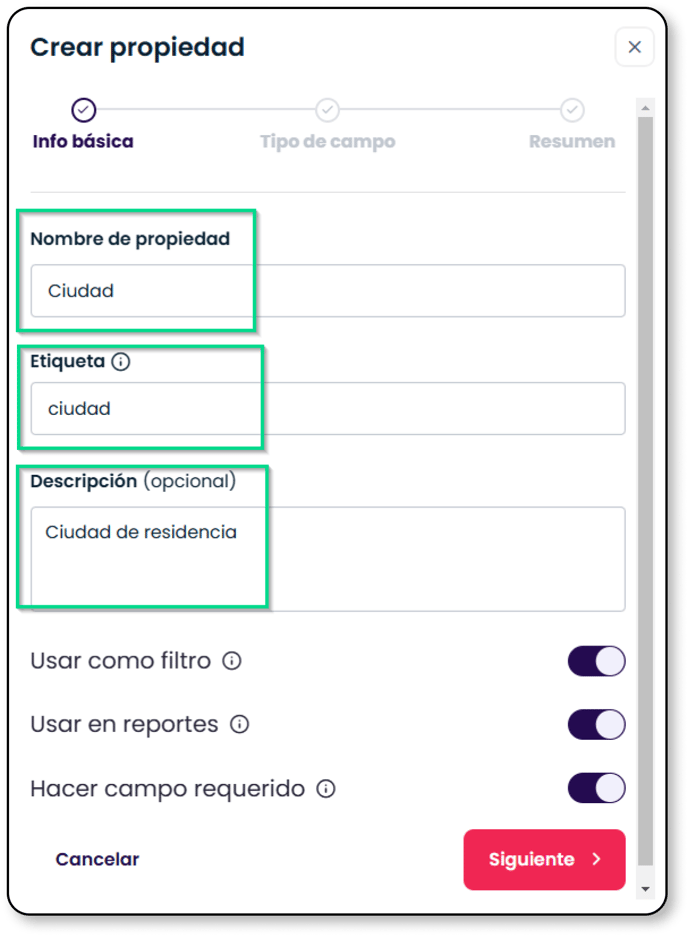Go to the Tipo de campo step label

point(328,141)
